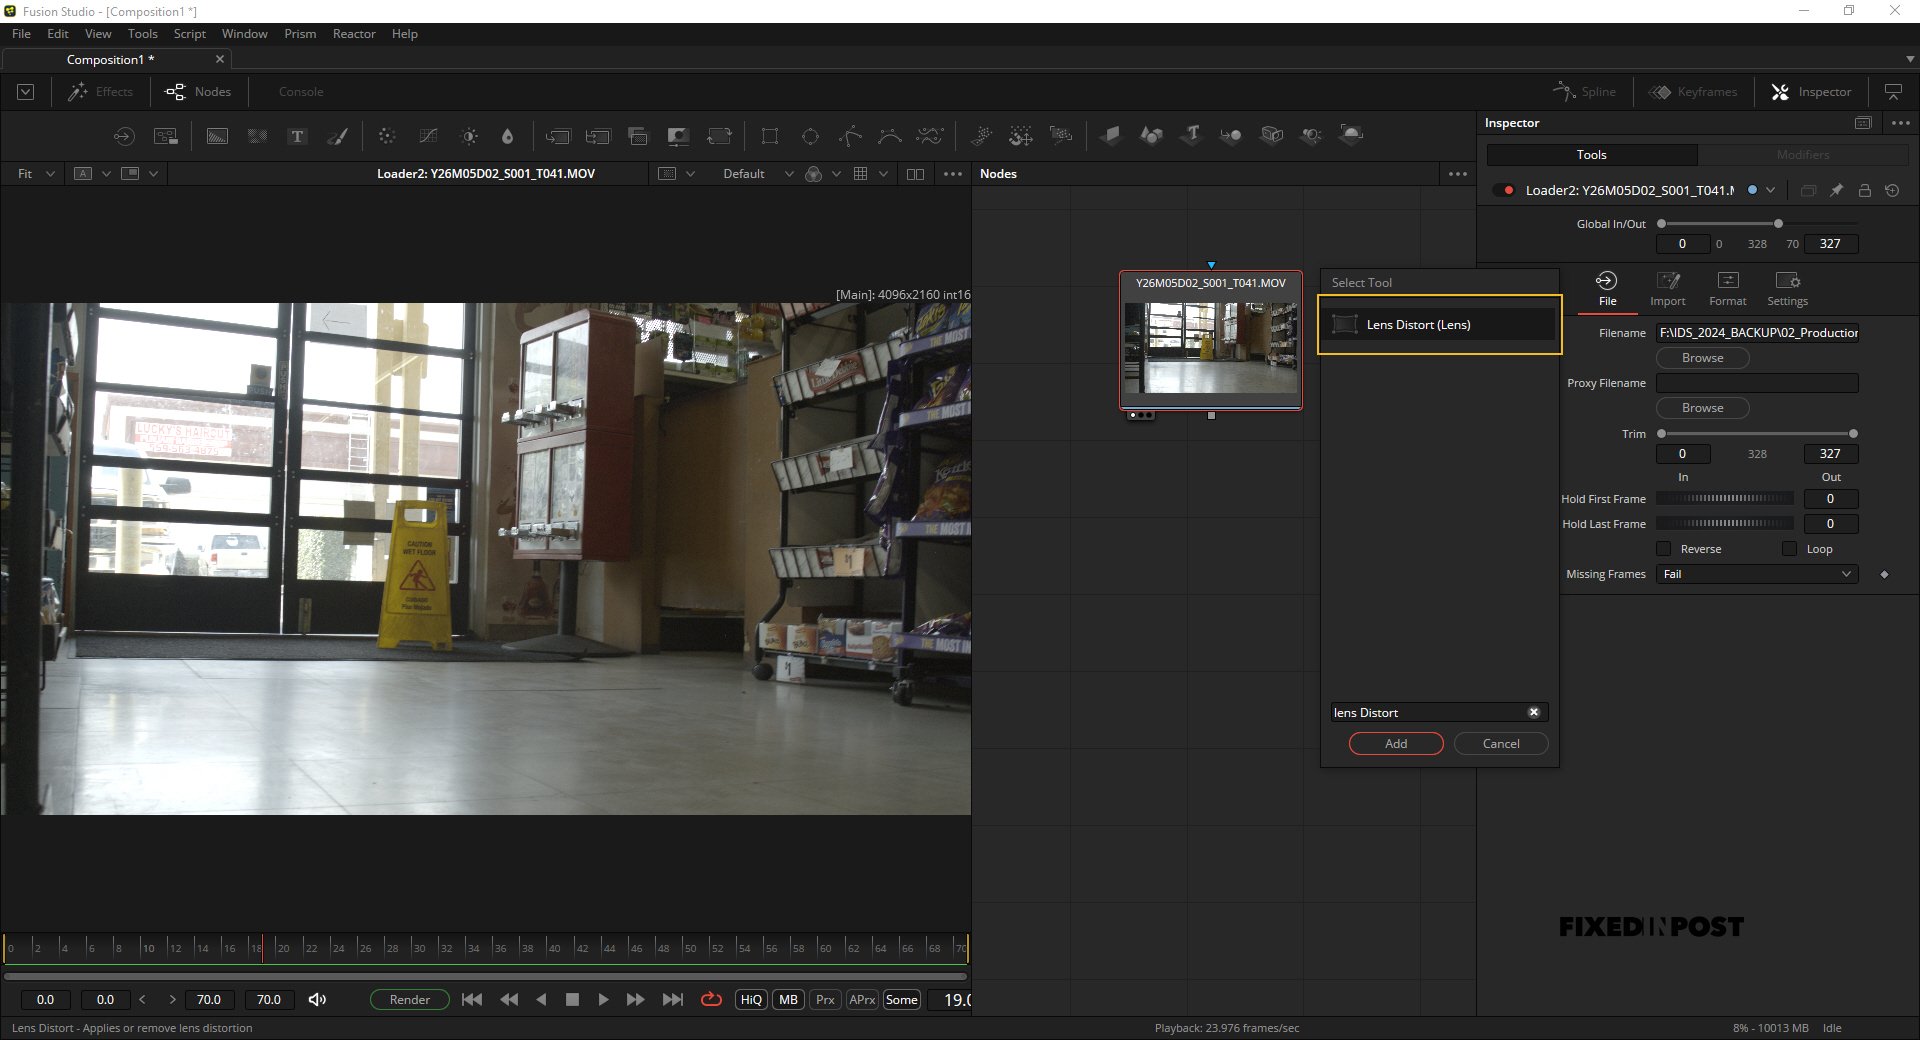Click the lock icon for Loader2
Viewport: 1920px width, 1040px height.
[x=1864, y=190]
